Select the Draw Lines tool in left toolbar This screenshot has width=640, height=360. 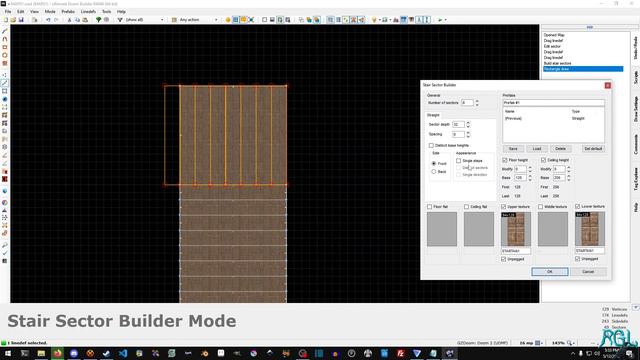(5, 31)
